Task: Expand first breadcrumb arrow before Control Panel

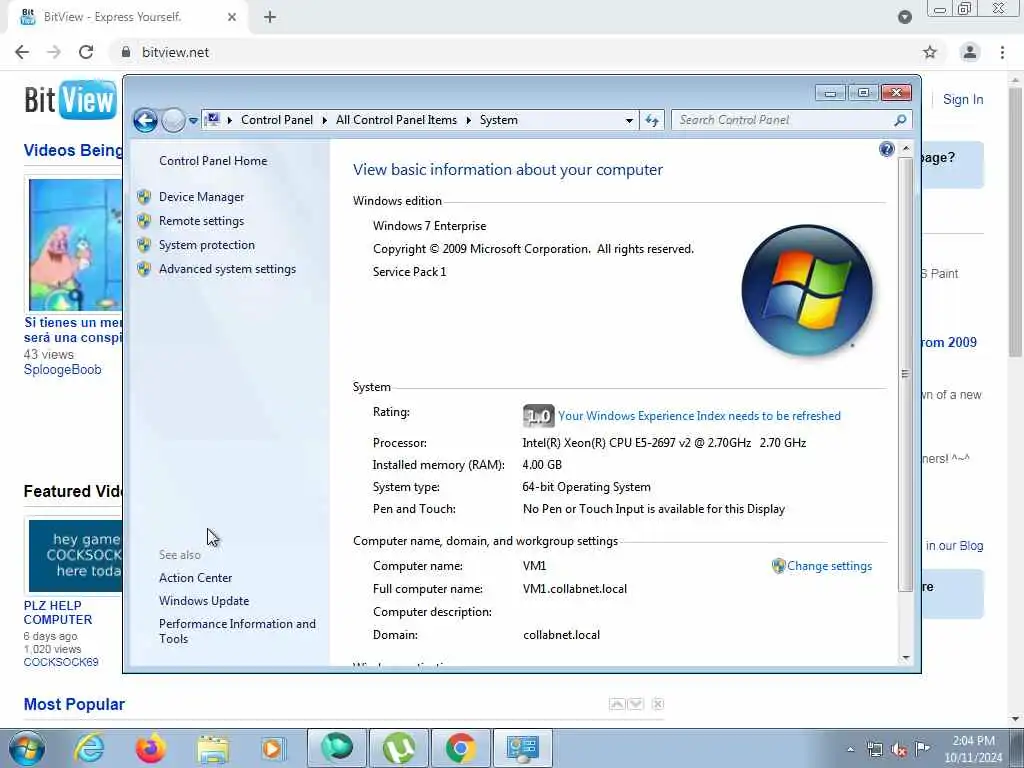Action: coord(230,120)
